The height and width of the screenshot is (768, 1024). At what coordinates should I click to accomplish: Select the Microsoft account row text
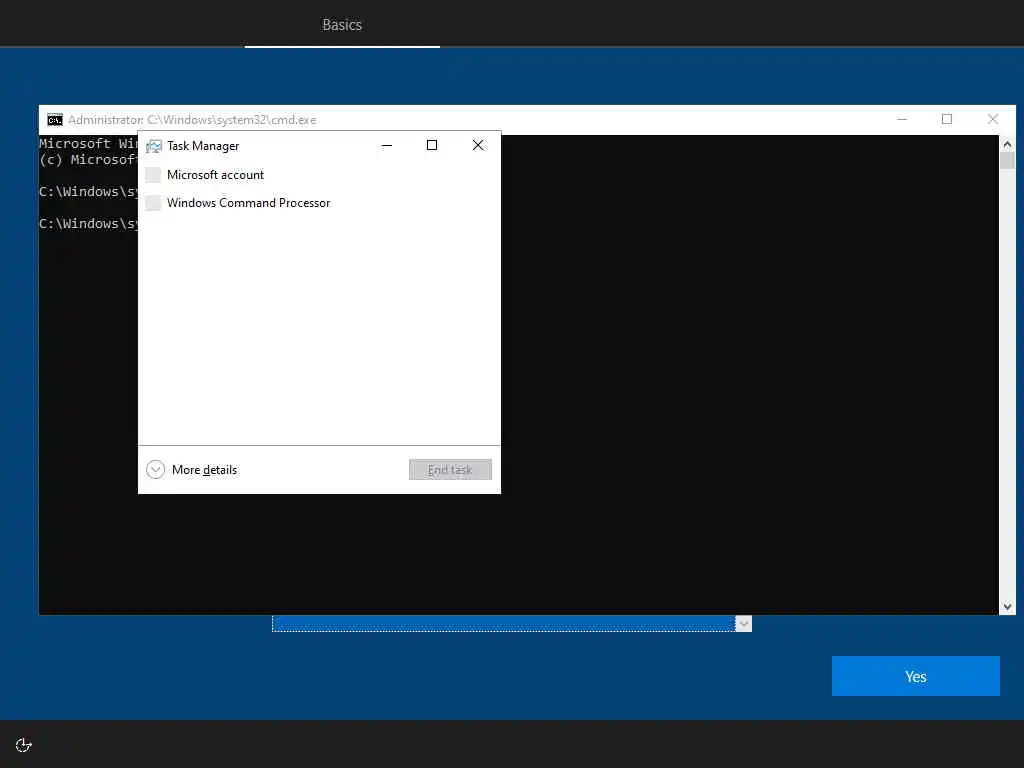point(216,174)
